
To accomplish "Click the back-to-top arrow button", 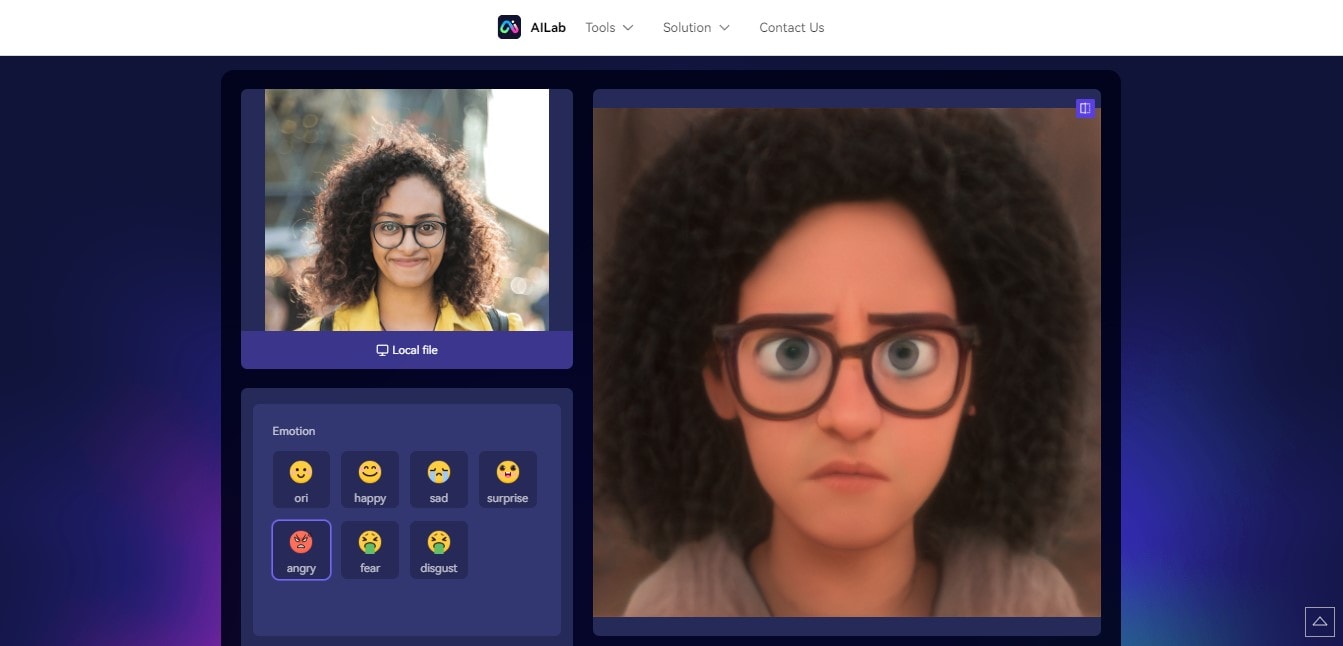I will [x=1318, y=621].
